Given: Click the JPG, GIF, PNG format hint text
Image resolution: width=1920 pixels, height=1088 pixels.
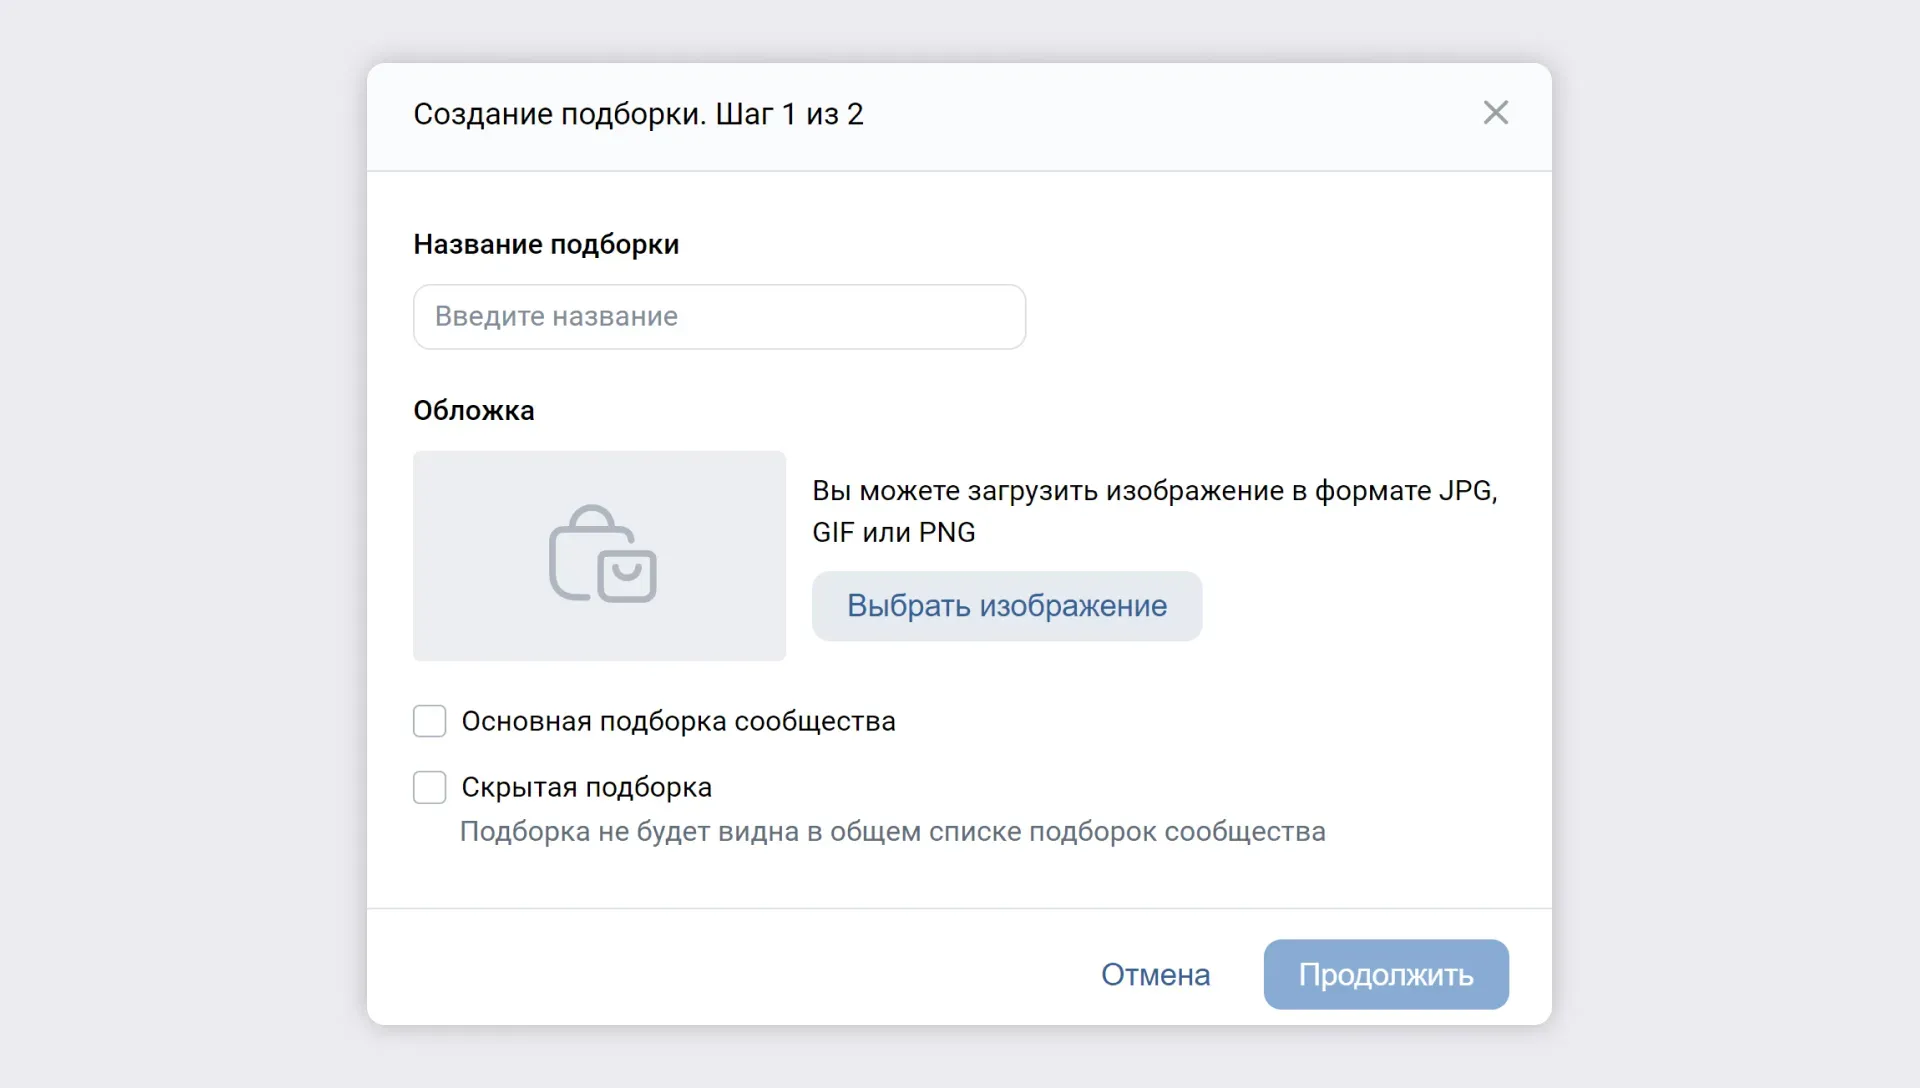Looking at the screenshot, I should [x=1154, y=511].
